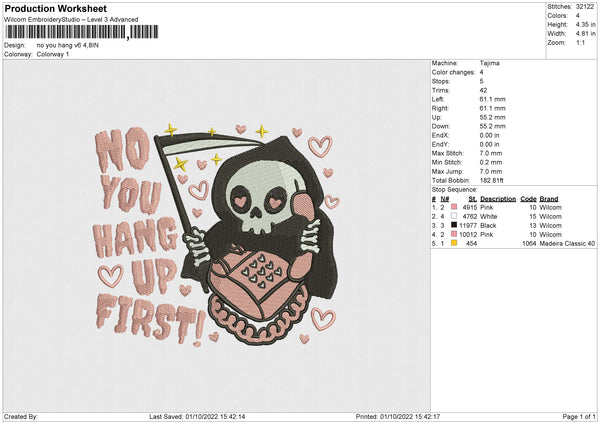
Task: Click the 'White' description in stop row 2
Action: [x=489, y=217]
